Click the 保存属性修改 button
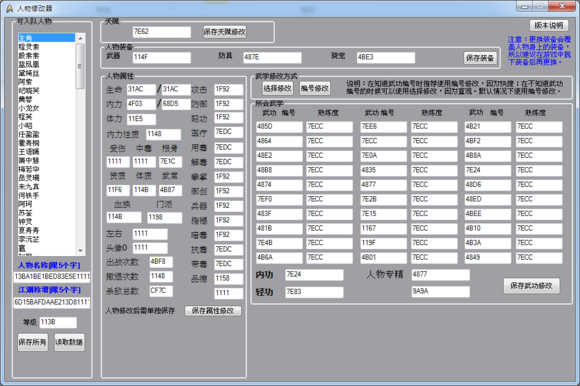580x386 pixels. pos(213,311)
